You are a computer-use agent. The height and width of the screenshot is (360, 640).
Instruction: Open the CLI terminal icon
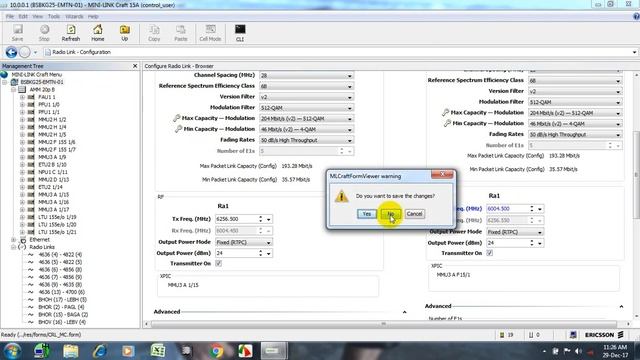pos(240,33)
